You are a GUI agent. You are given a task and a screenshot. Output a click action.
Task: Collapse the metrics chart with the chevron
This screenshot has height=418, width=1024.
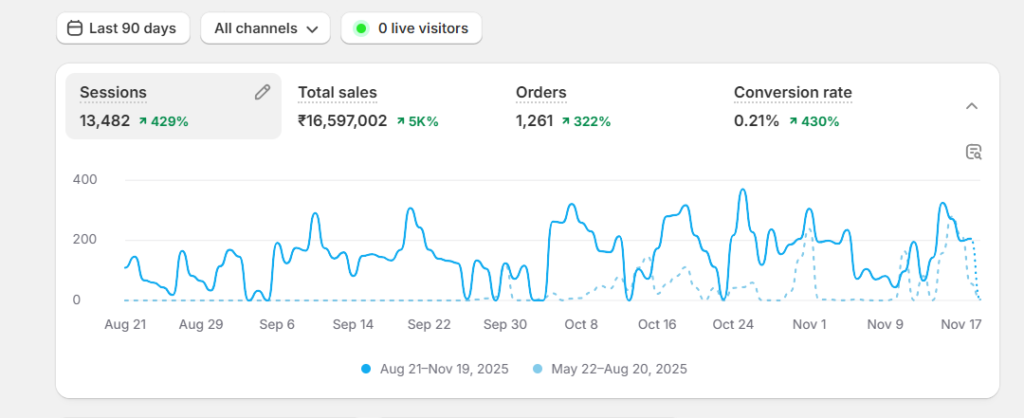tap(971, 106)
